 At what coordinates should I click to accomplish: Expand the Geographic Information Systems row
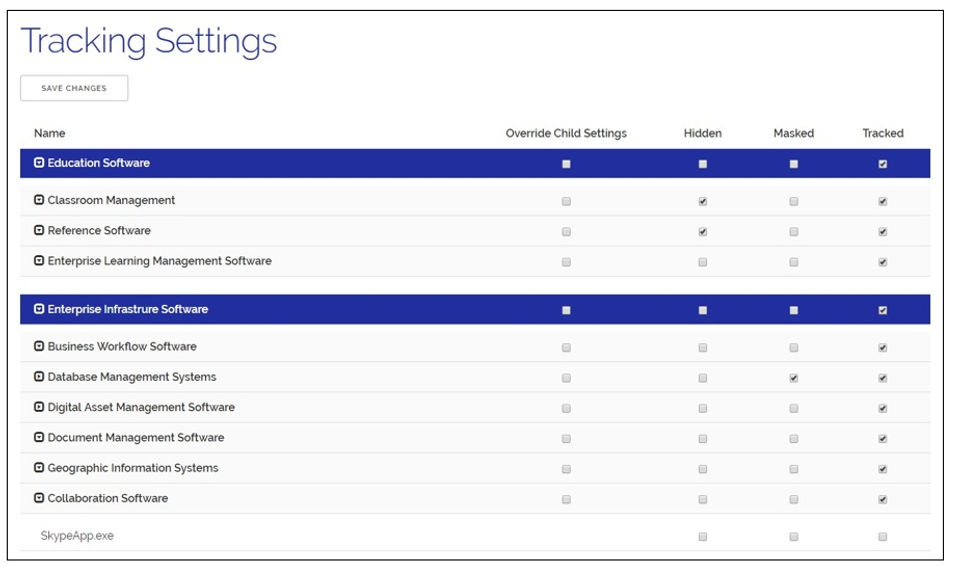coord(39,468)
